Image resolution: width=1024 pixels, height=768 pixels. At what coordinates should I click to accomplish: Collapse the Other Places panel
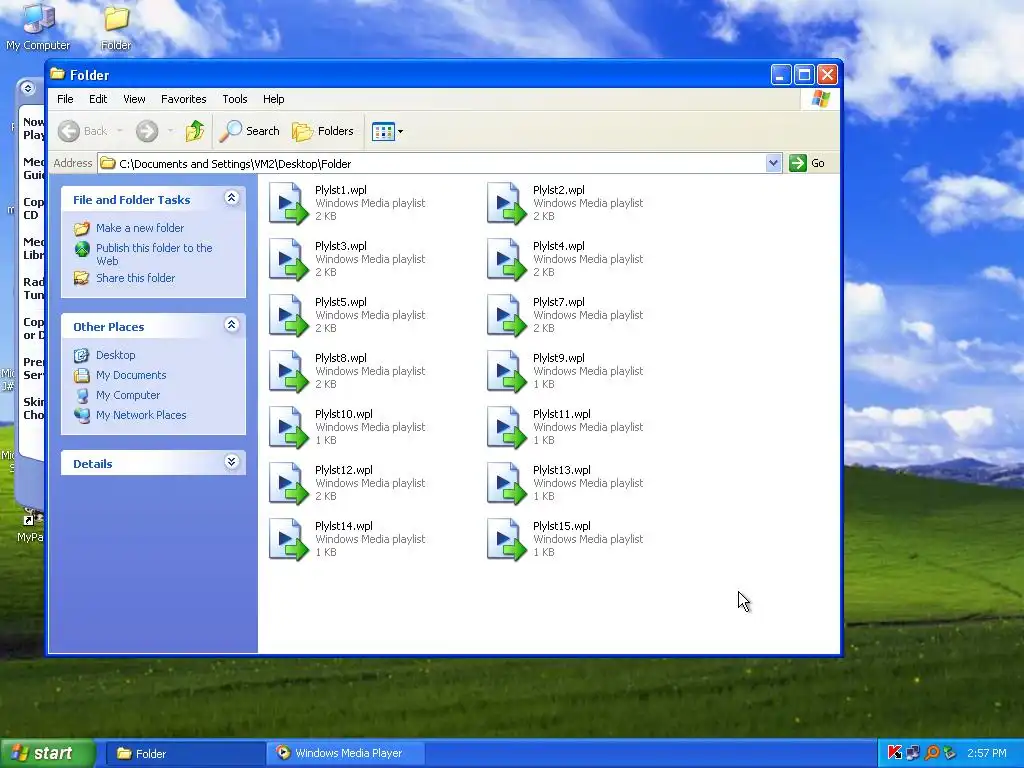tap(231, 325)
